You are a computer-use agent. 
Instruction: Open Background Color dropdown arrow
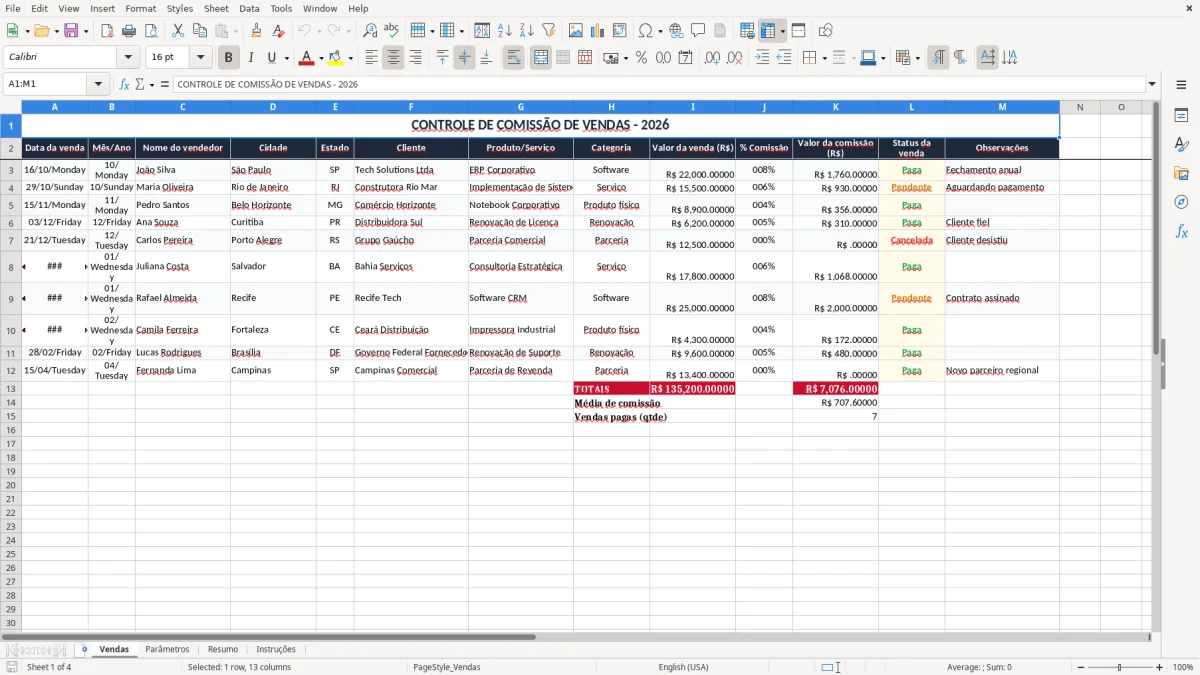(x=350, y=58)
